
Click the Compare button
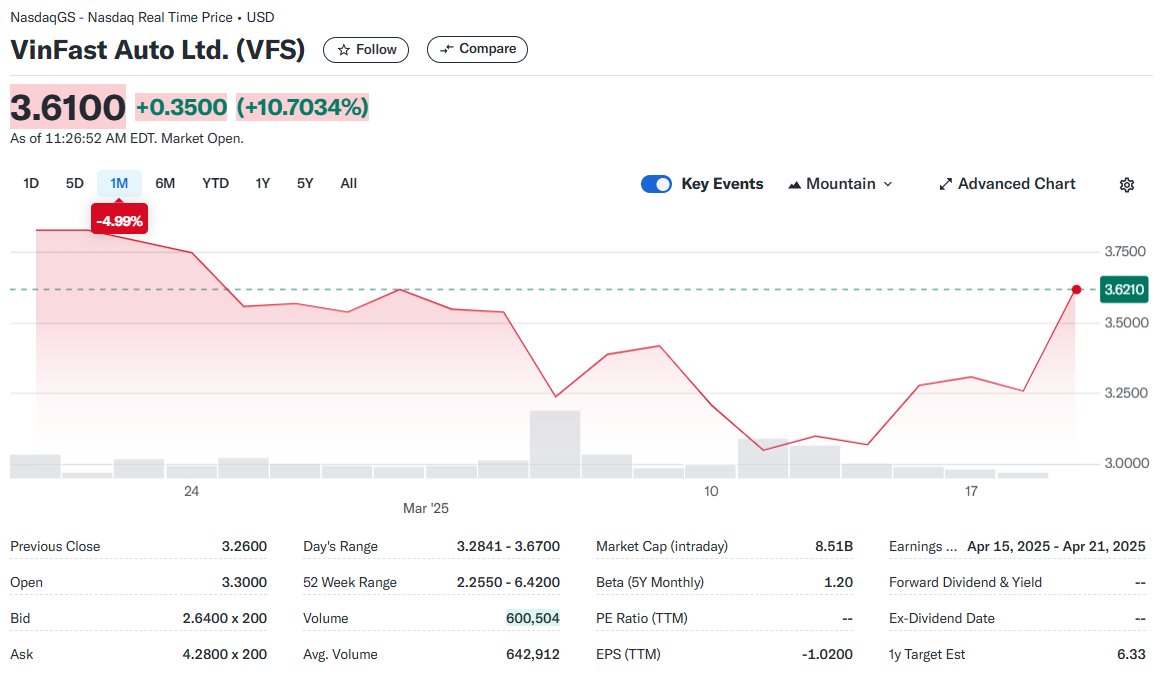[477, 49]
